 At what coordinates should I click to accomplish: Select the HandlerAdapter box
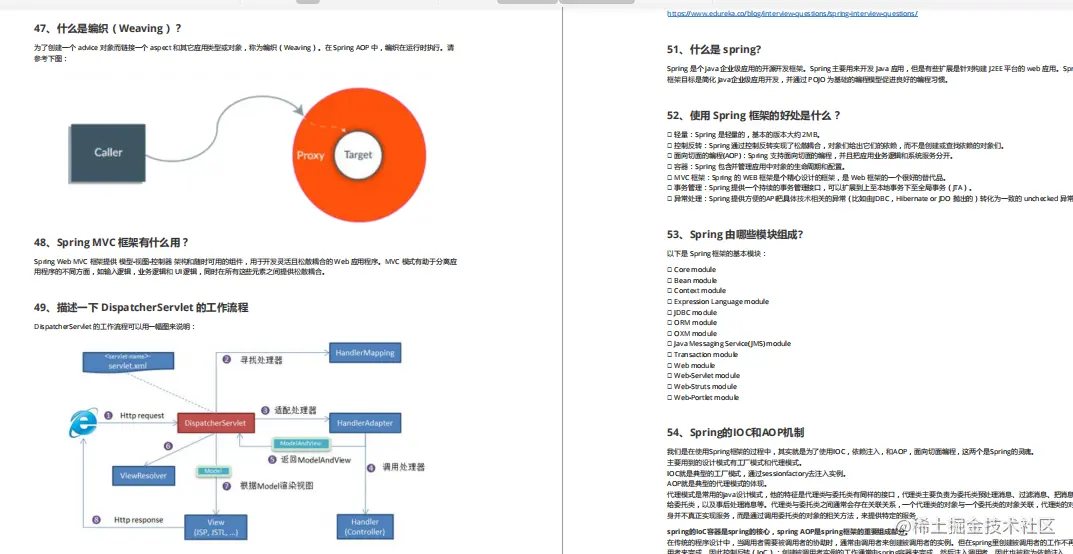click(365, 423)
